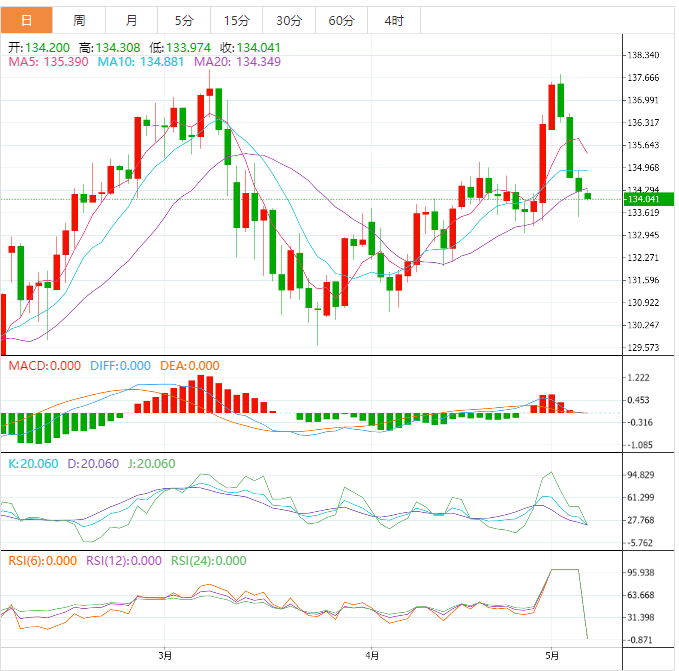Click the MACD:0.000 indicator label
This screenshot has width=679, height=671.
(45, 366)
